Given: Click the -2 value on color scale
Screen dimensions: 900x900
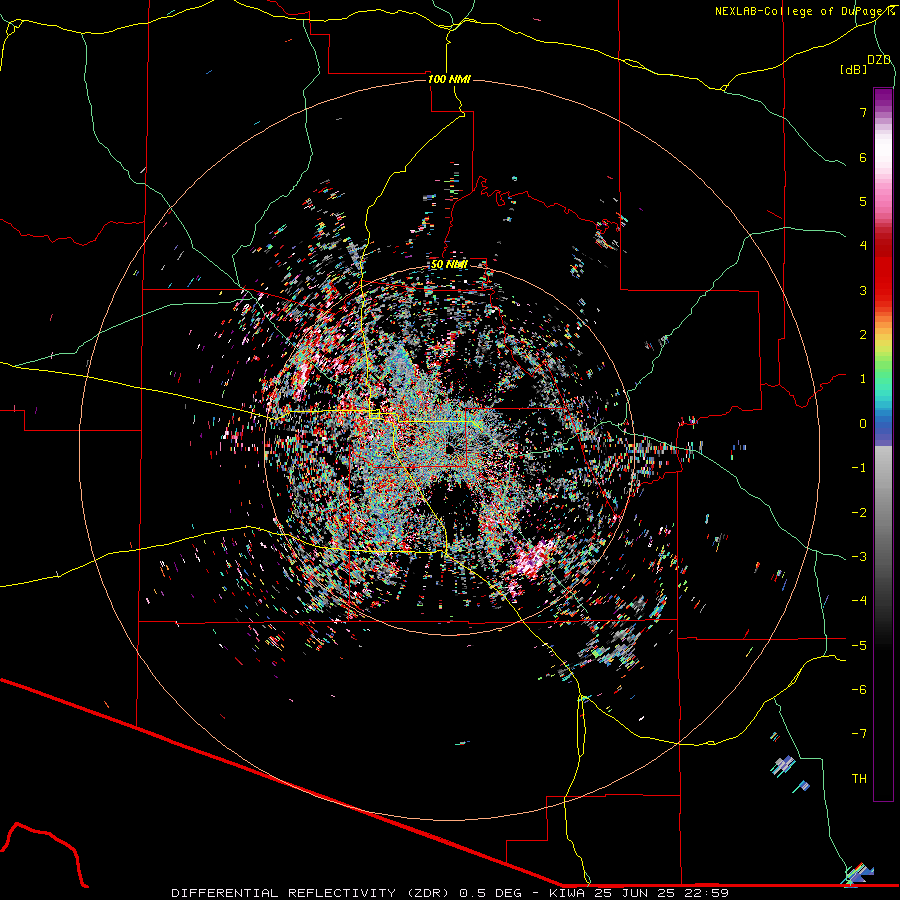Looking at the screenshot, I should 859,513.
